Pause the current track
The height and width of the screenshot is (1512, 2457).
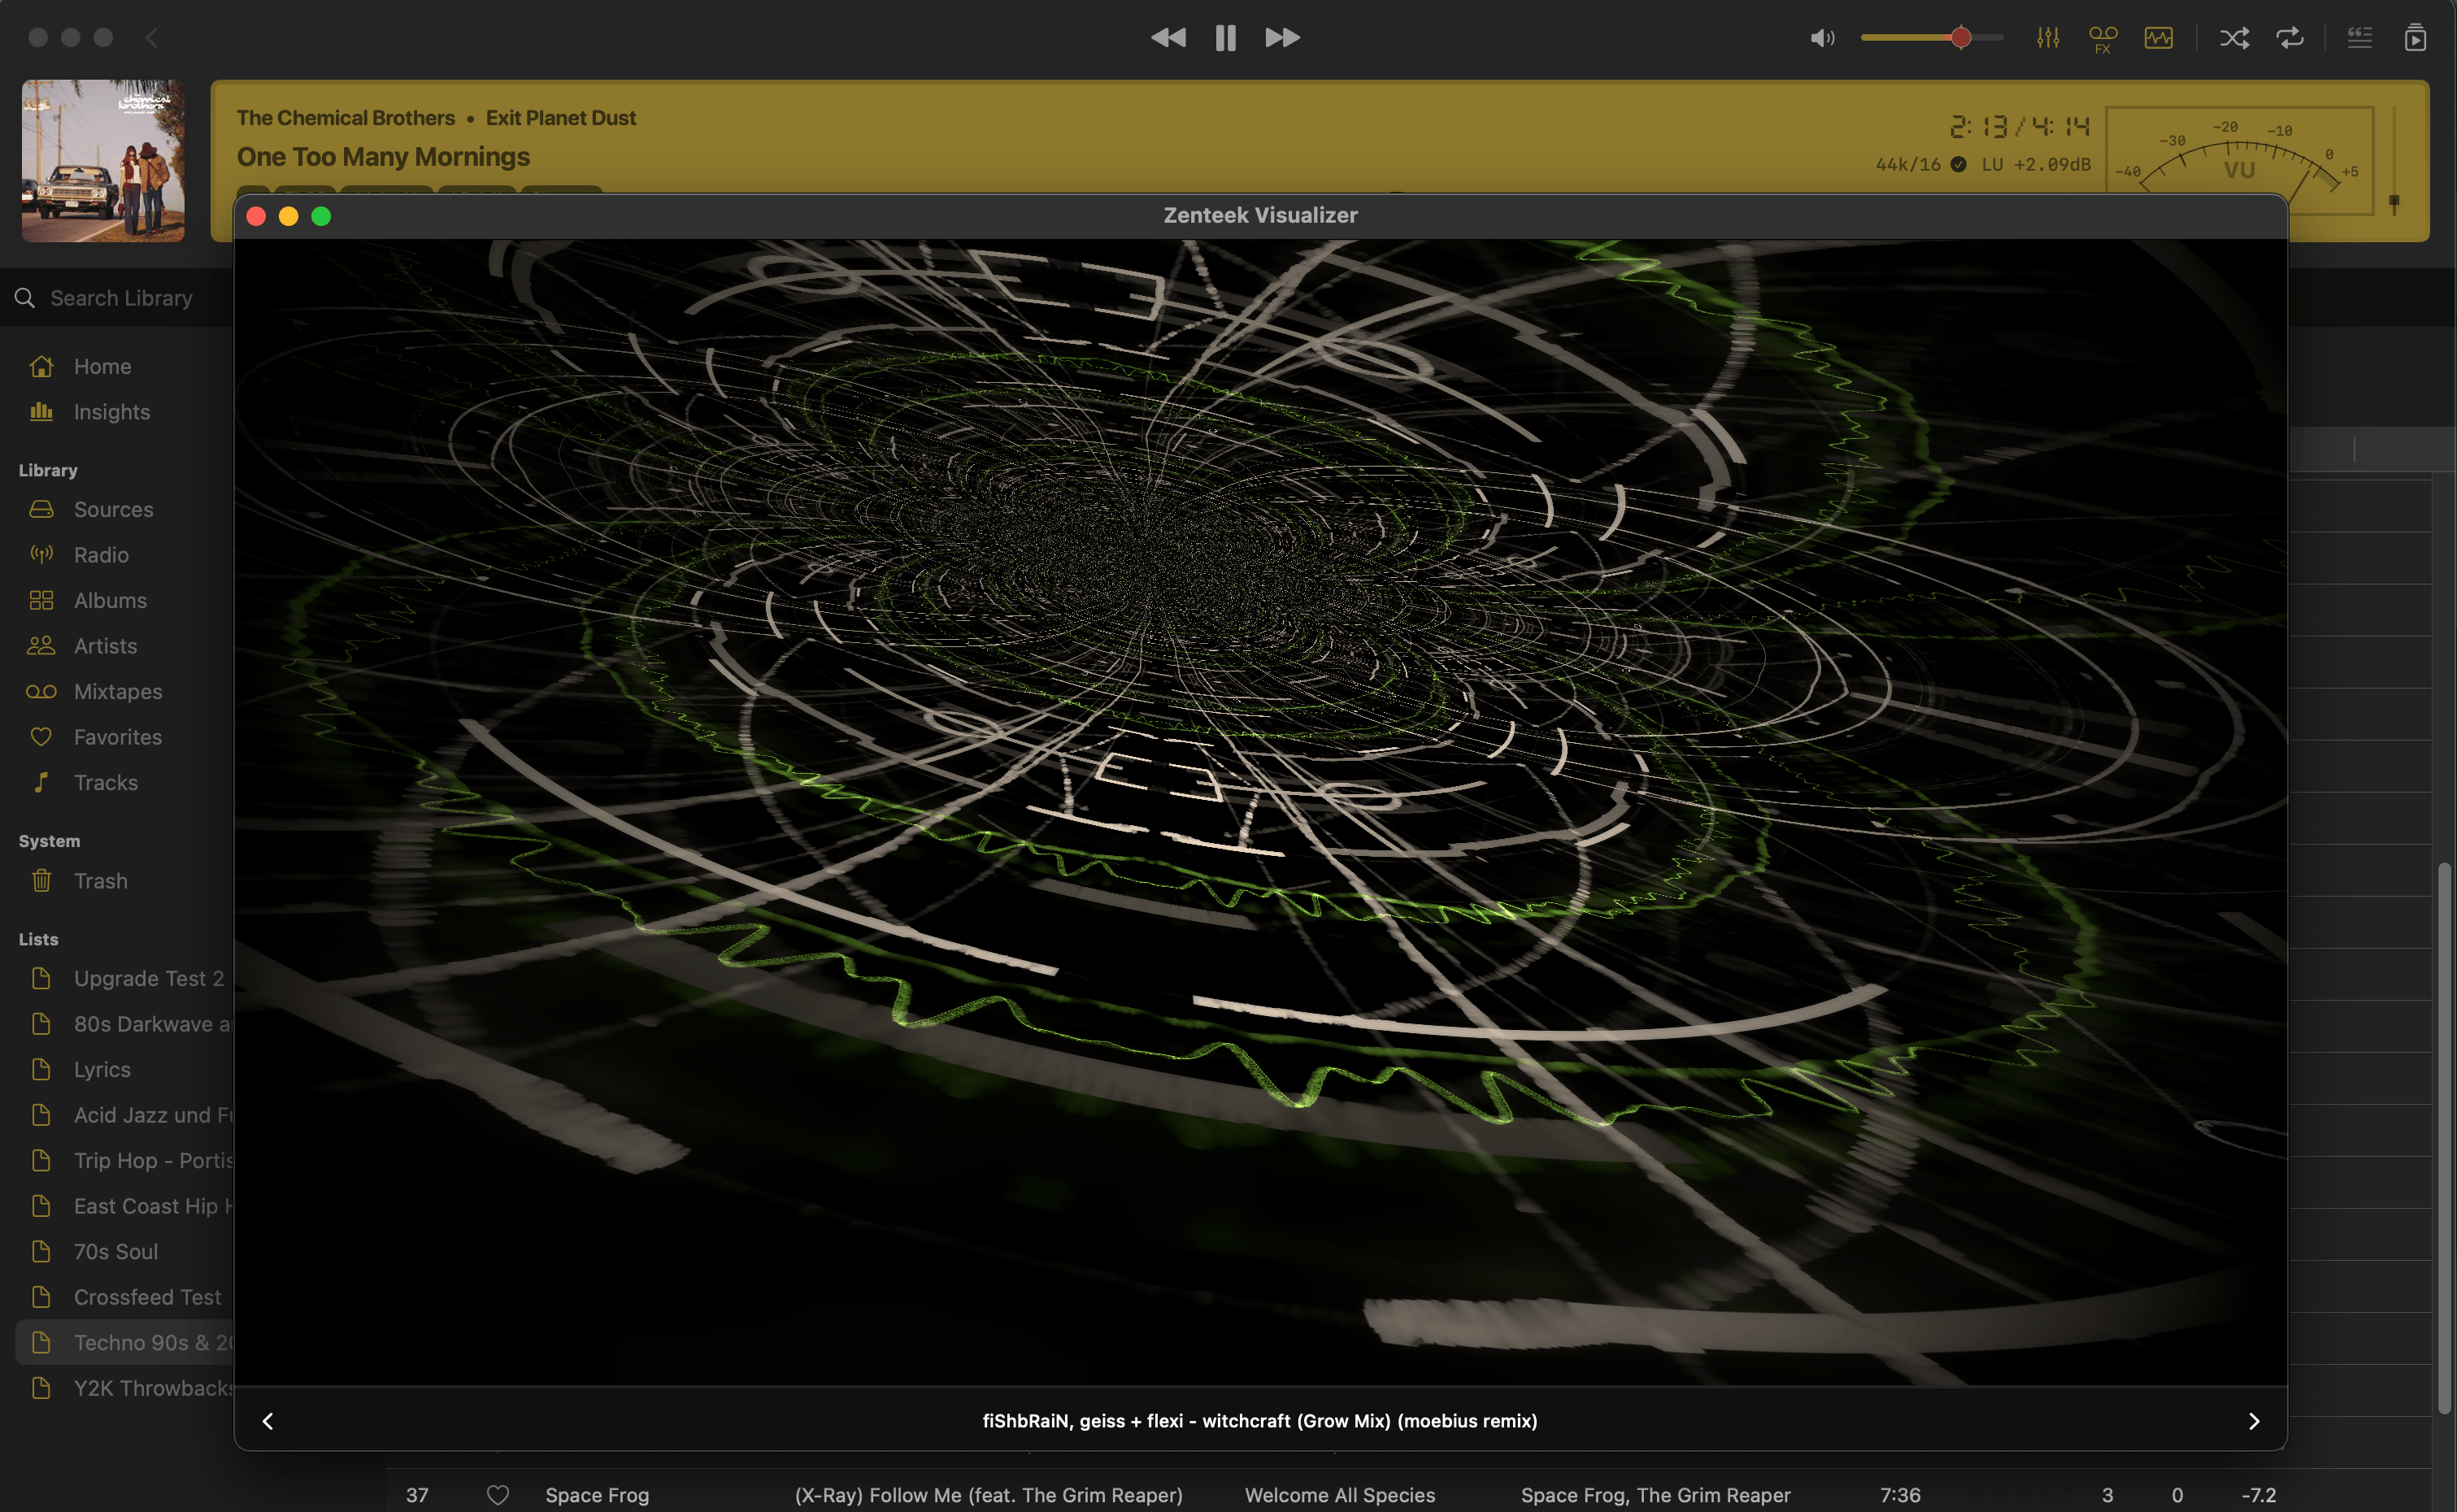pyautogui.click(x=1224, y=38)
